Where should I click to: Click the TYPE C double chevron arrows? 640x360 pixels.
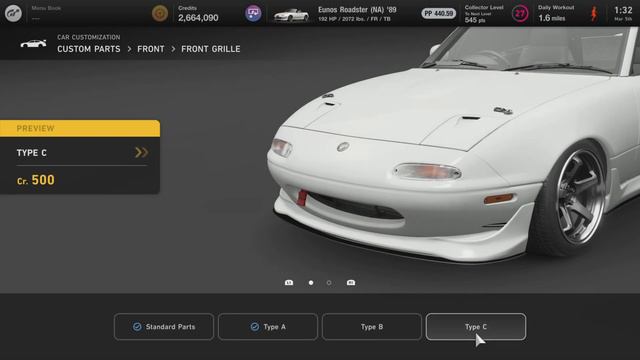(141, 153)
